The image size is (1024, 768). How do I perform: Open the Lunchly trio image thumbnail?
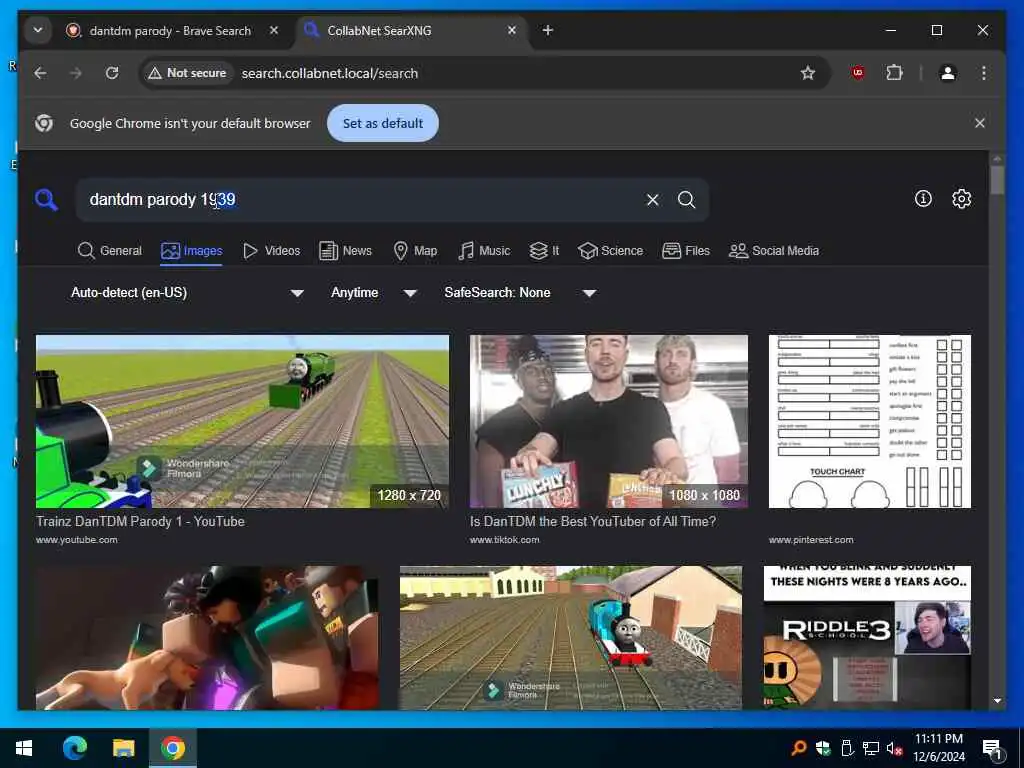(609, 421)
